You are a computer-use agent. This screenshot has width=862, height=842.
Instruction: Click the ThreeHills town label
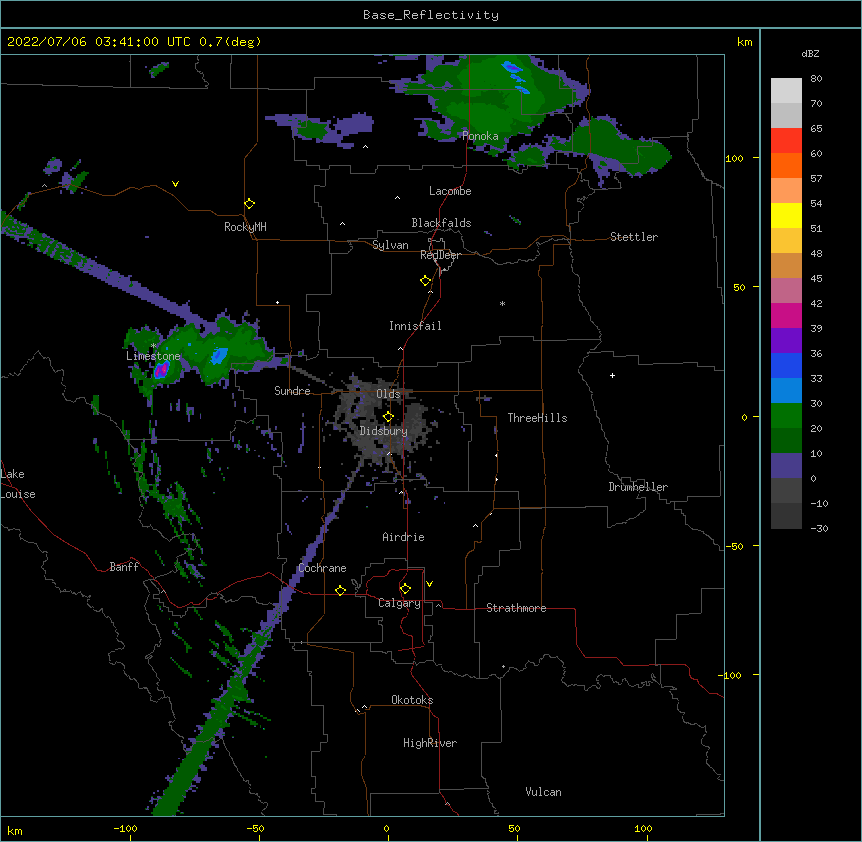click(537, 418)
